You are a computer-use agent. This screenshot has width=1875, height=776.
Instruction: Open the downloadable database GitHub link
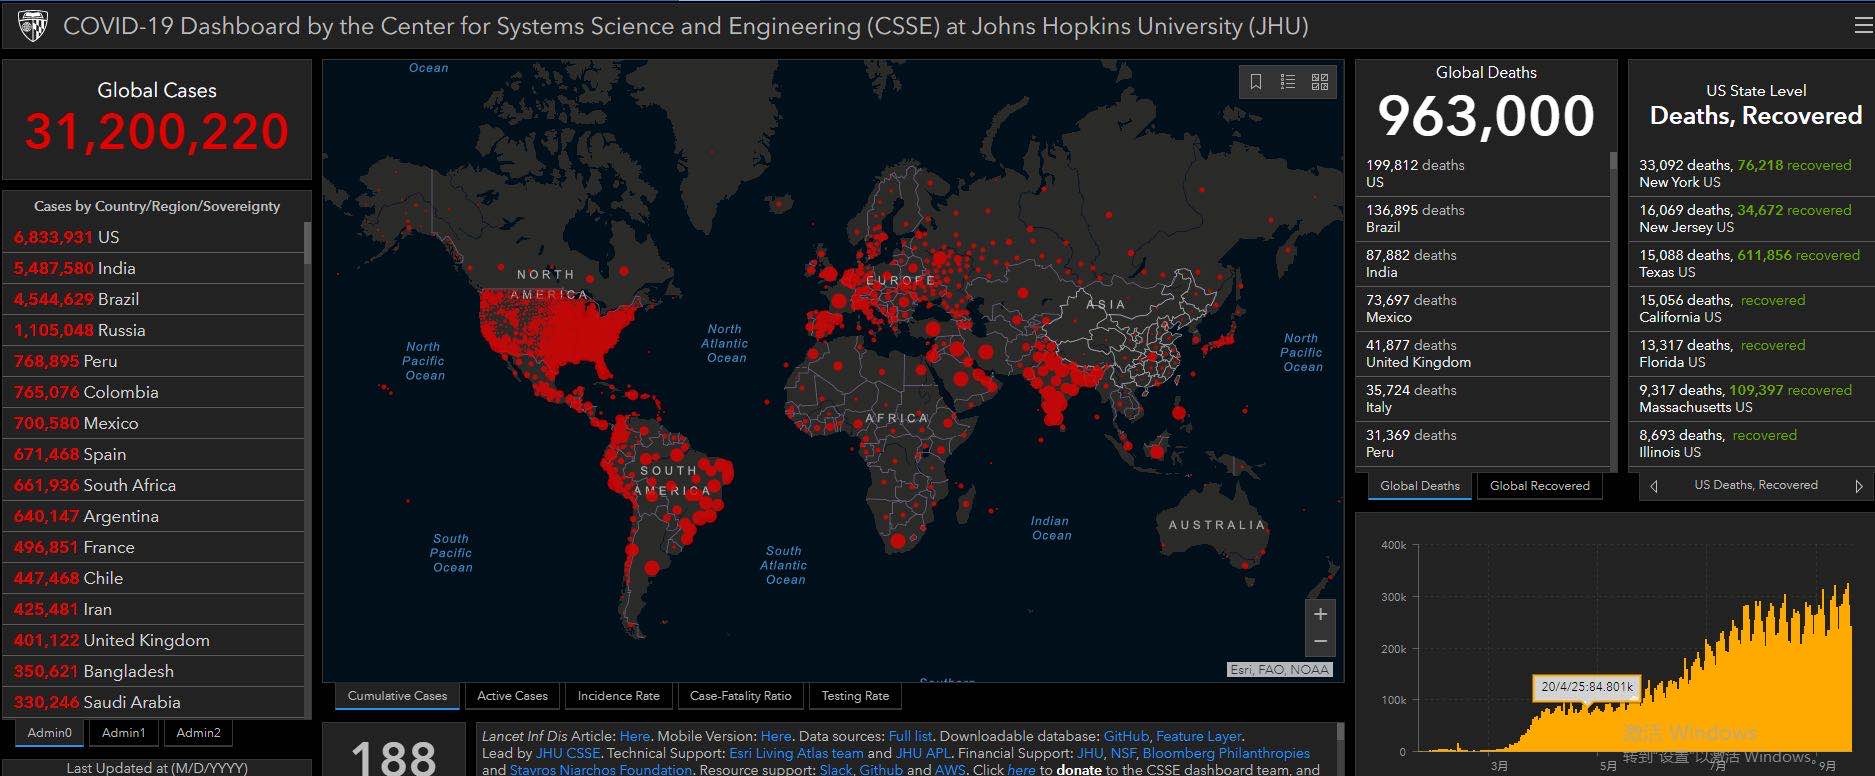1126,736
